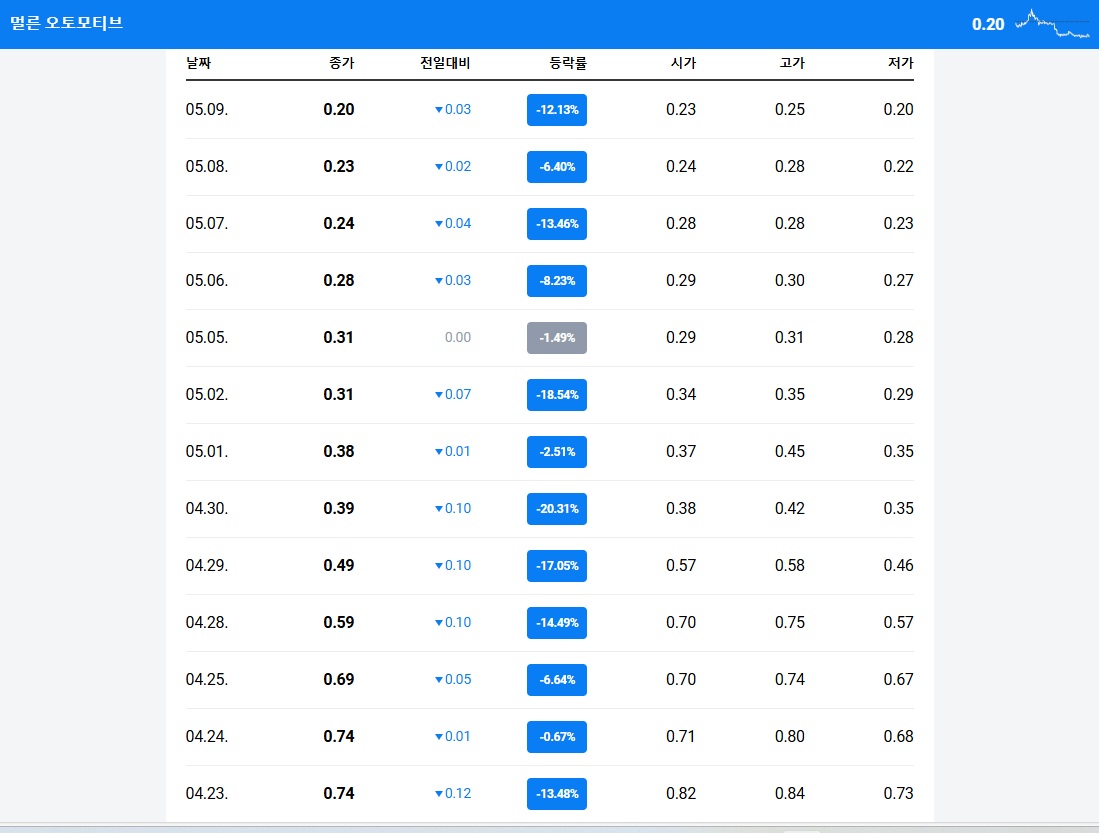Click closing price 0.20 for 05.09.
1099x833 pixels.
point(339,109)
